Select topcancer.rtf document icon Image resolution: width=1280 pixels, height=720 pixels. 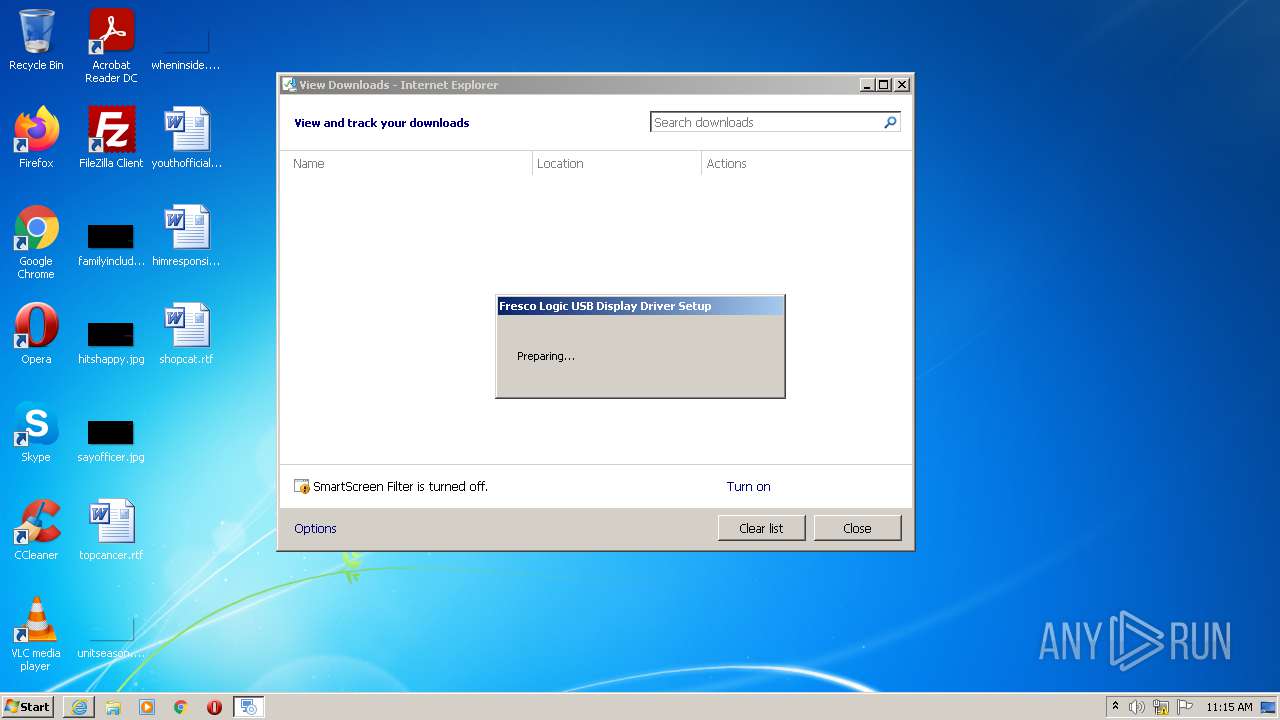coord(111,530)
